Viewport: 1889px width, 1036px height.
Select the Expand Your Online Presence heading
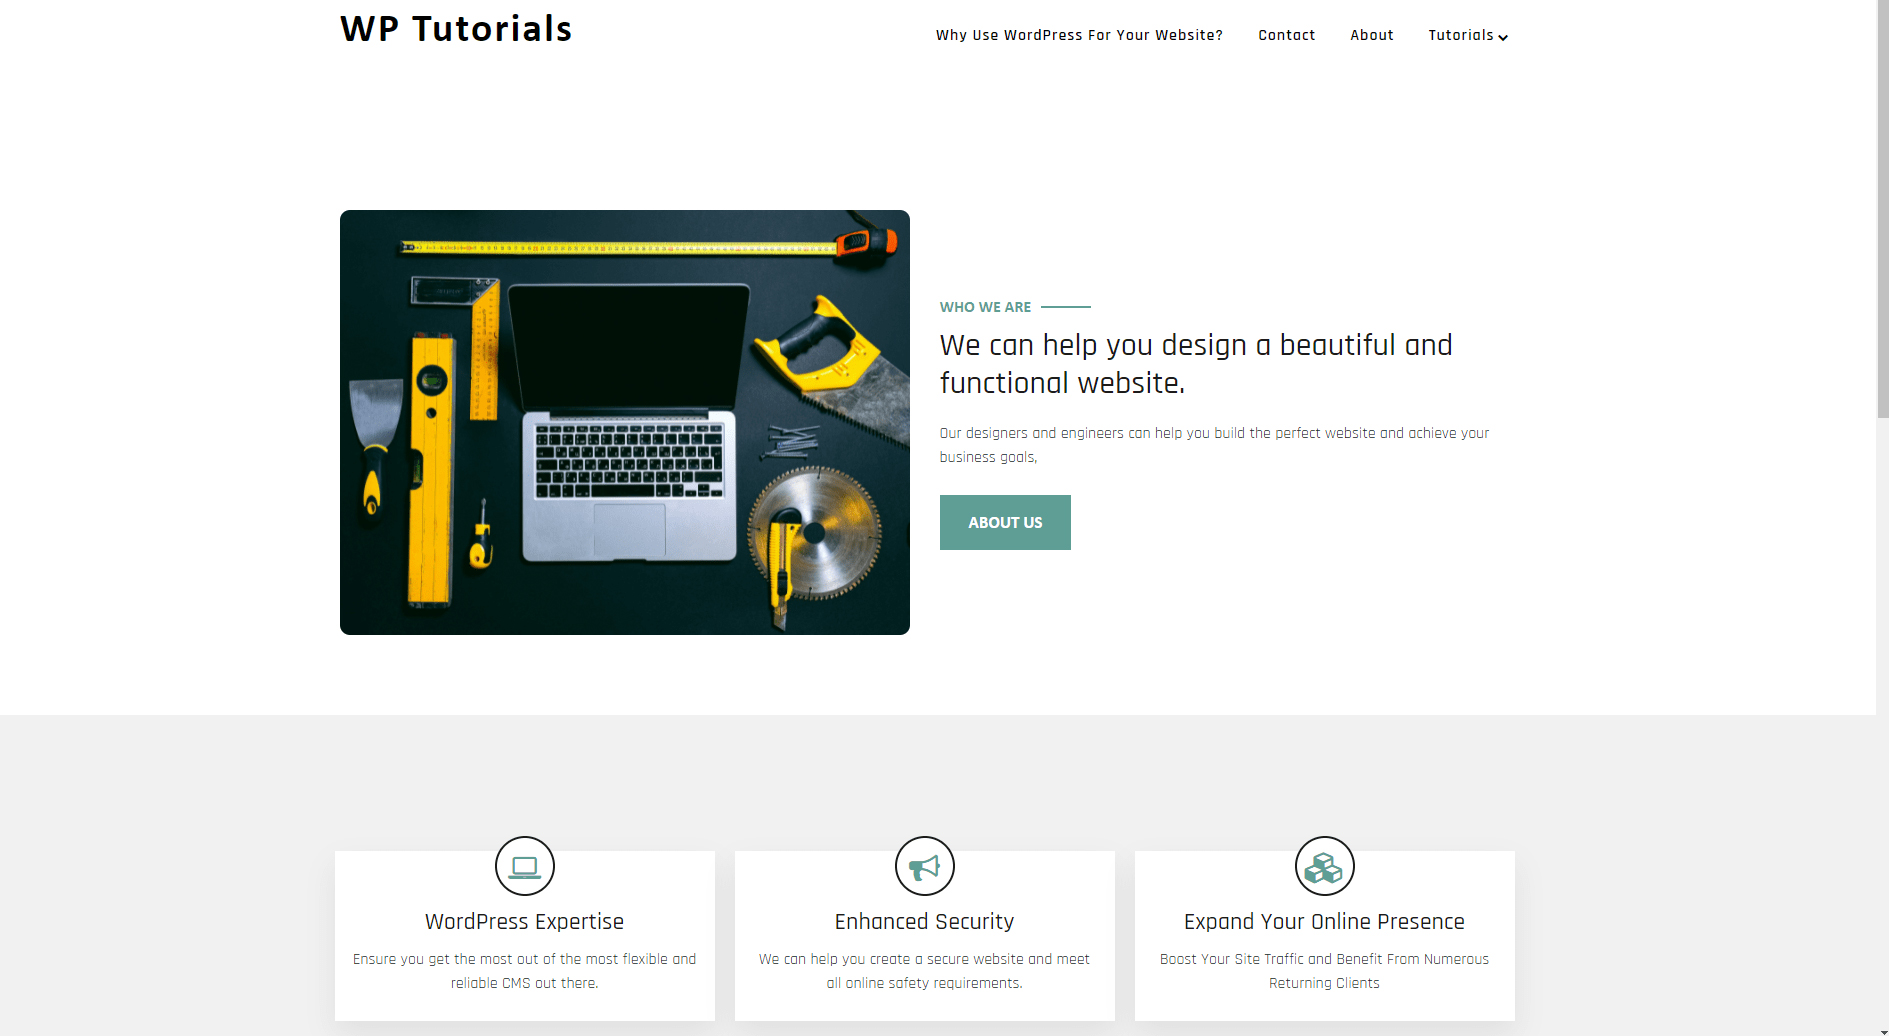1324,922
